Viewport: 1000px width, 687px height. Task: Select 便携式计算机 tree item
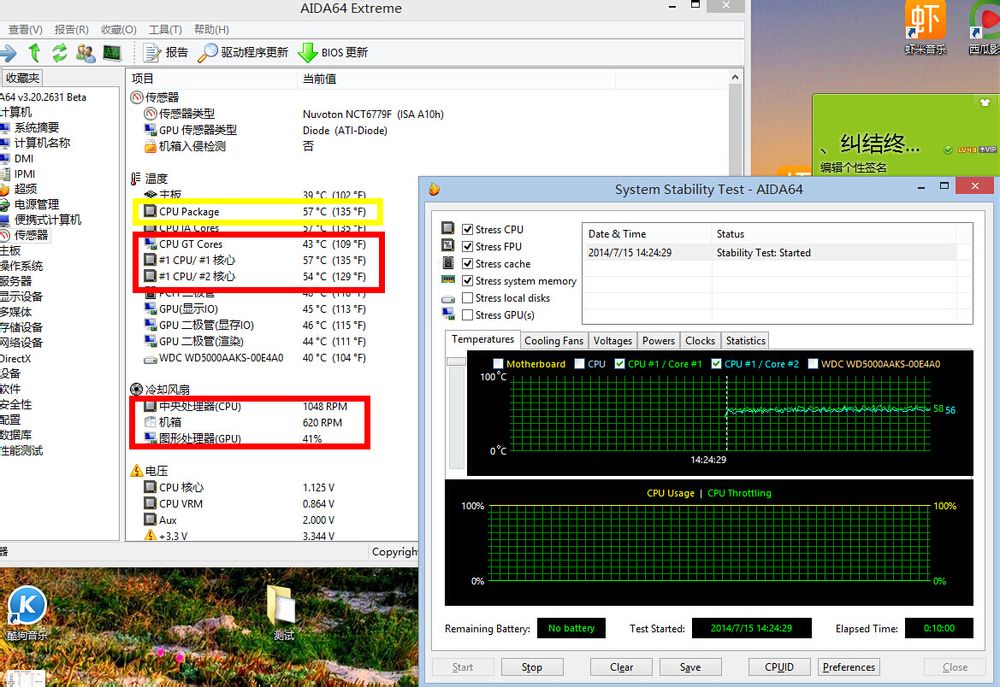(x=48, y=219)
